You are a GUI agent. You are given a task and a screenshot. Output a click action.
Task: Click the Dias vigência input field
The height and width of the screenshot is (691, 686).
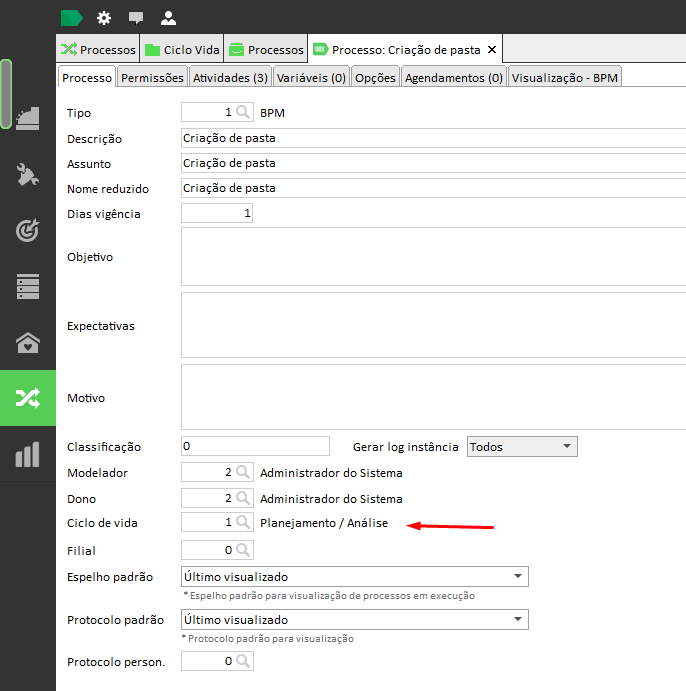[217, 213]
